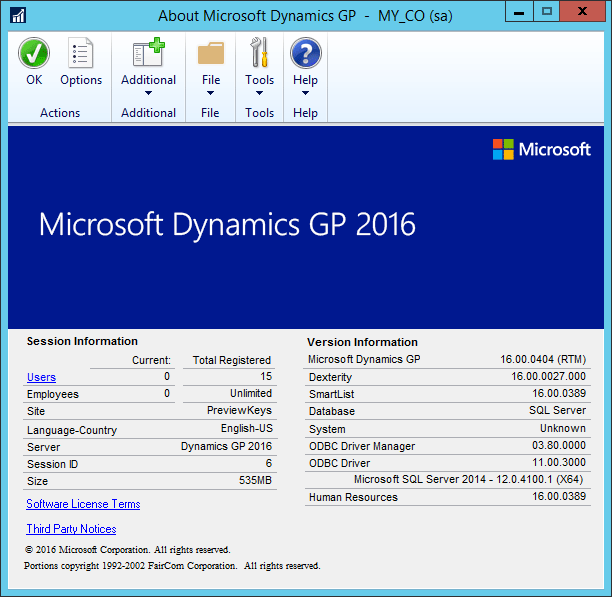Click the 2016 Microsoft Corporation copyright line
This screenshot has width=612, height=597.
pyautogui.click(x=128, y=550)
